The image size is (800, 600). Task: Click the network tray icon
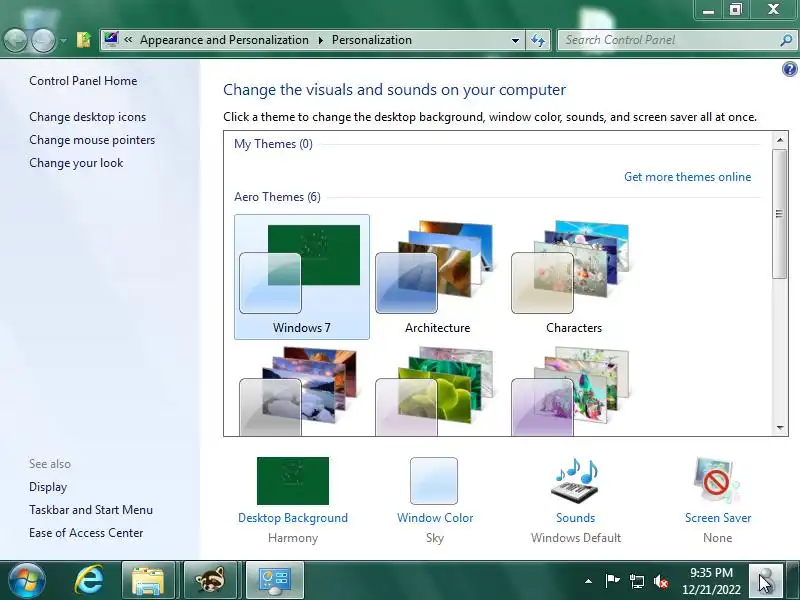point(636,581)
